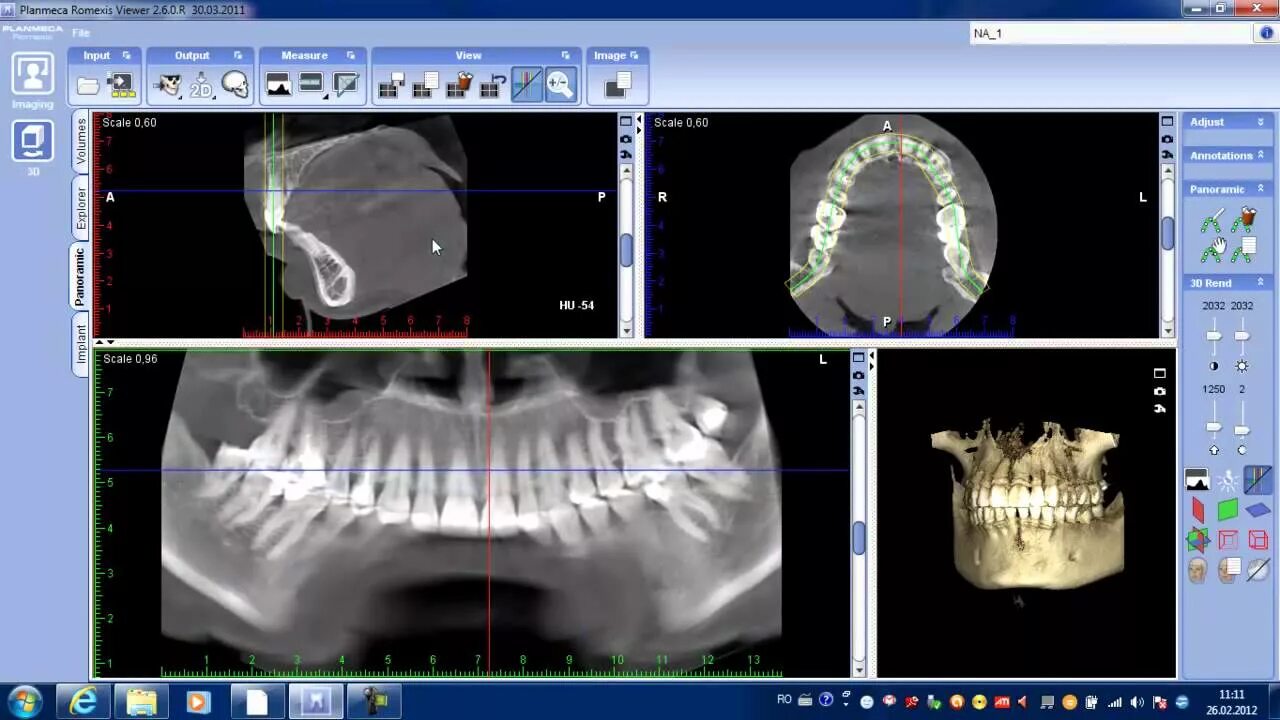1280x720 pixels.
Task: Click the red square clipping box icon
Action: pos(1228,541)
